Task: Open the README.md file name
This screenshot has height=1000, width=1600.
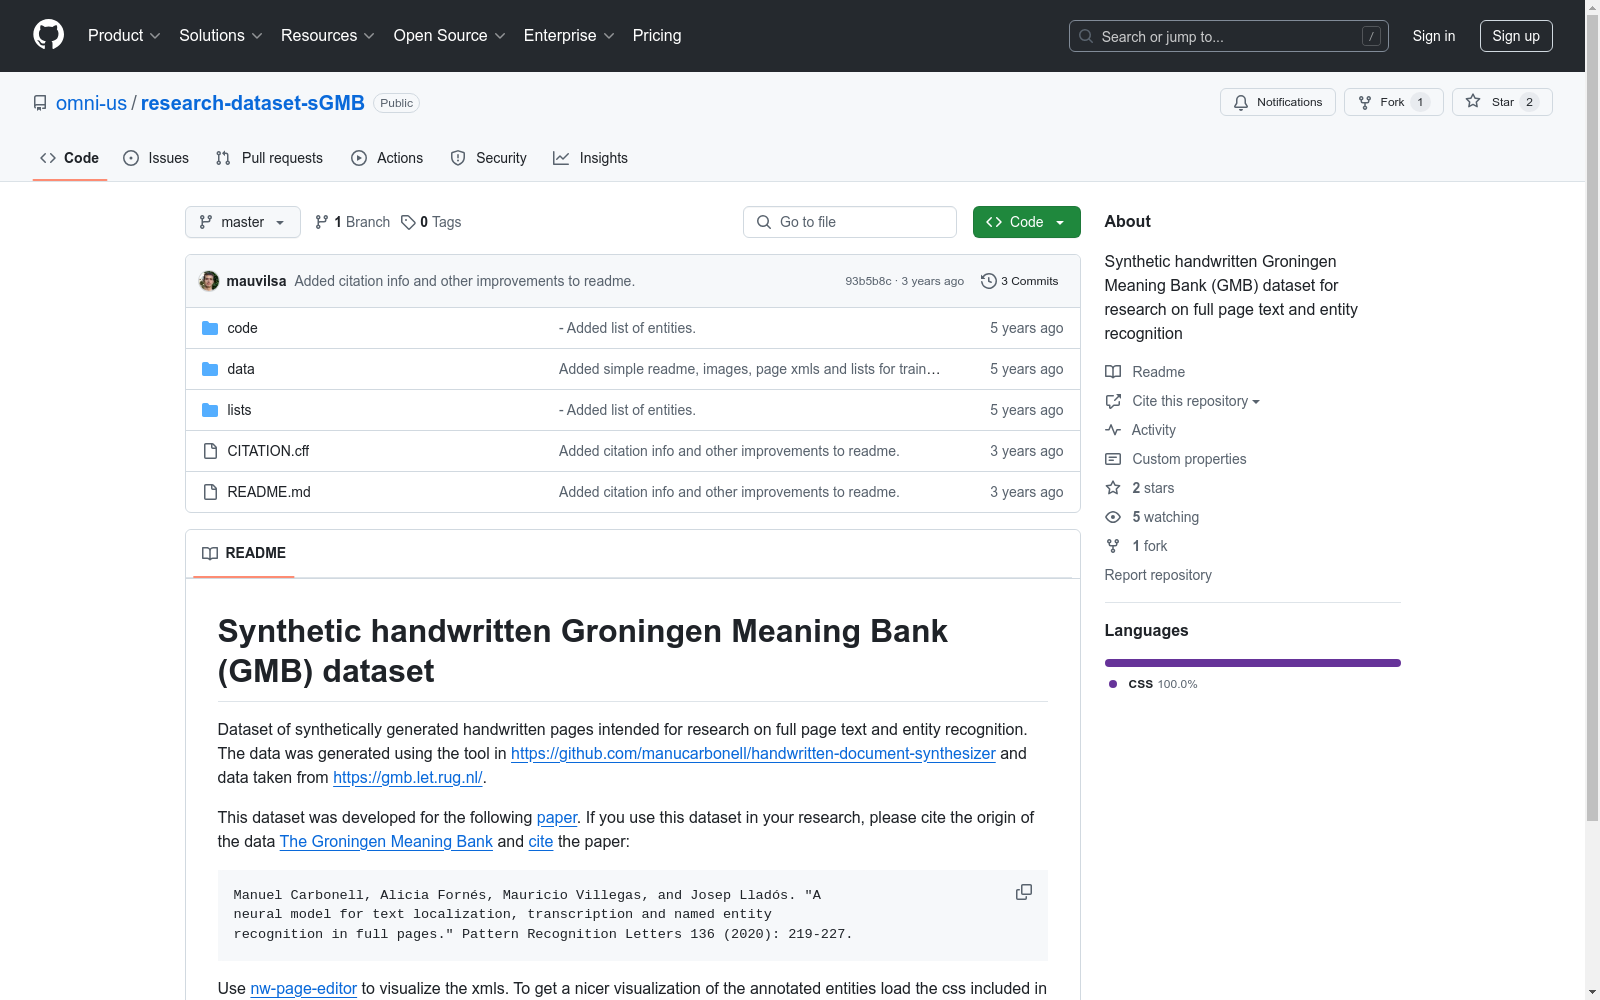Action: [269, 492]
